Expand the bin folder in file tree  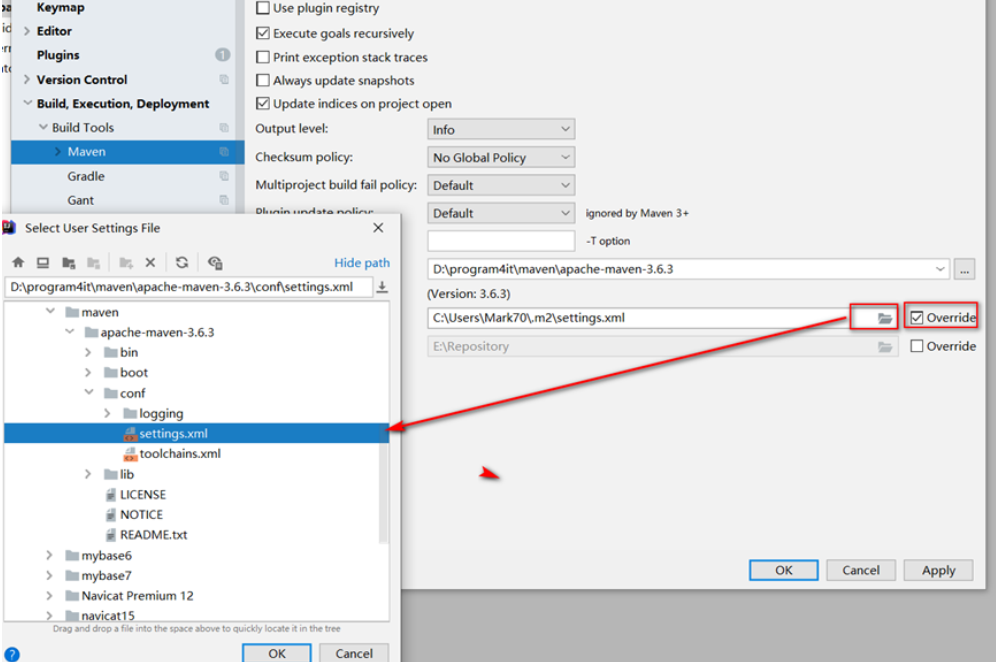(88, 353)
